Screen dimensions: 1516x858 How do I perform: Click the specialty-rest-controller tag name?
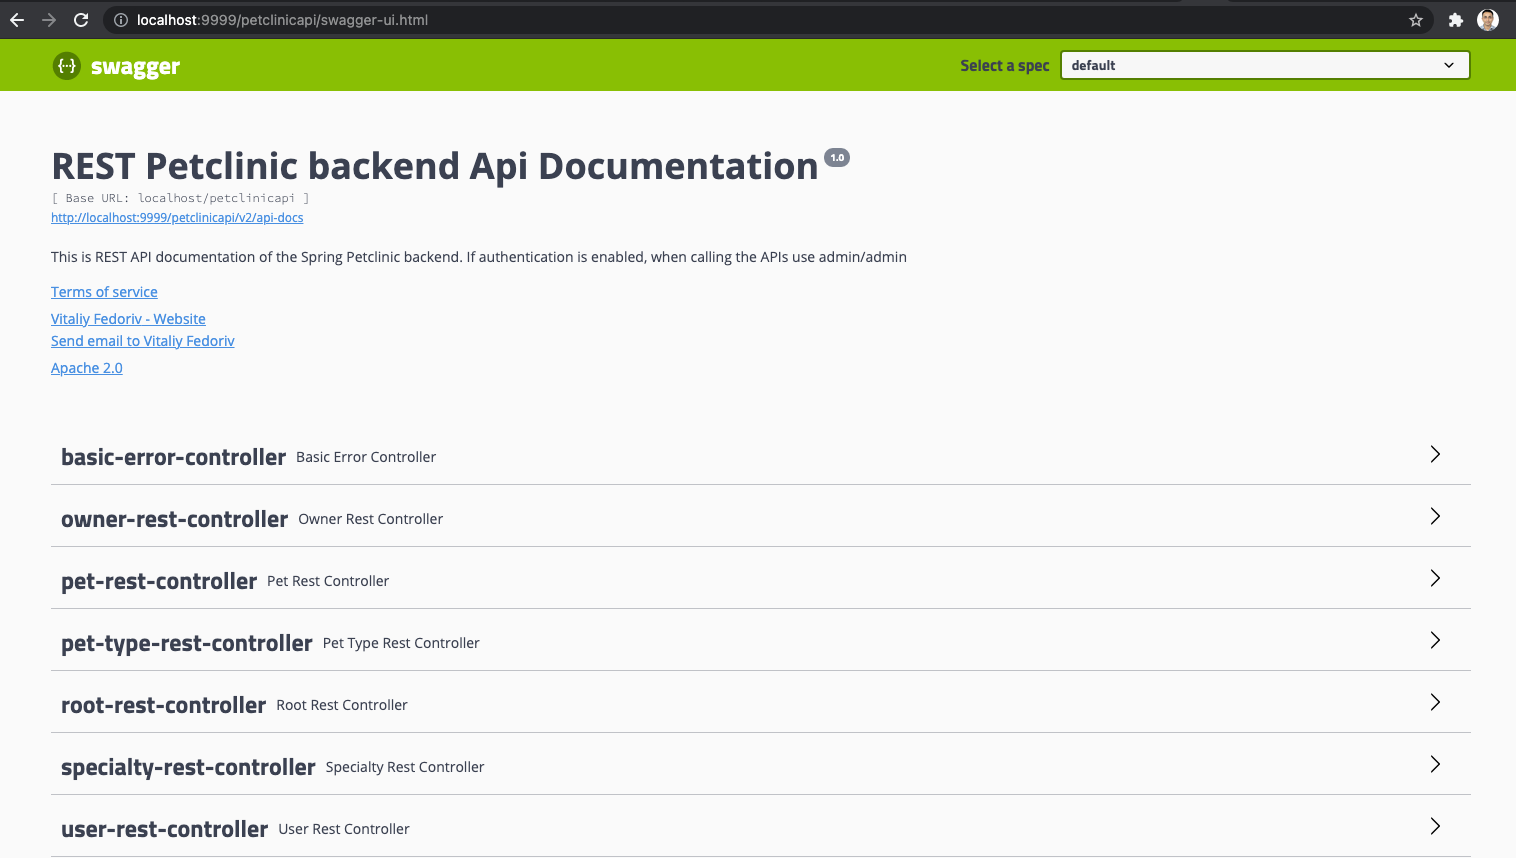[x=188, y=767]
